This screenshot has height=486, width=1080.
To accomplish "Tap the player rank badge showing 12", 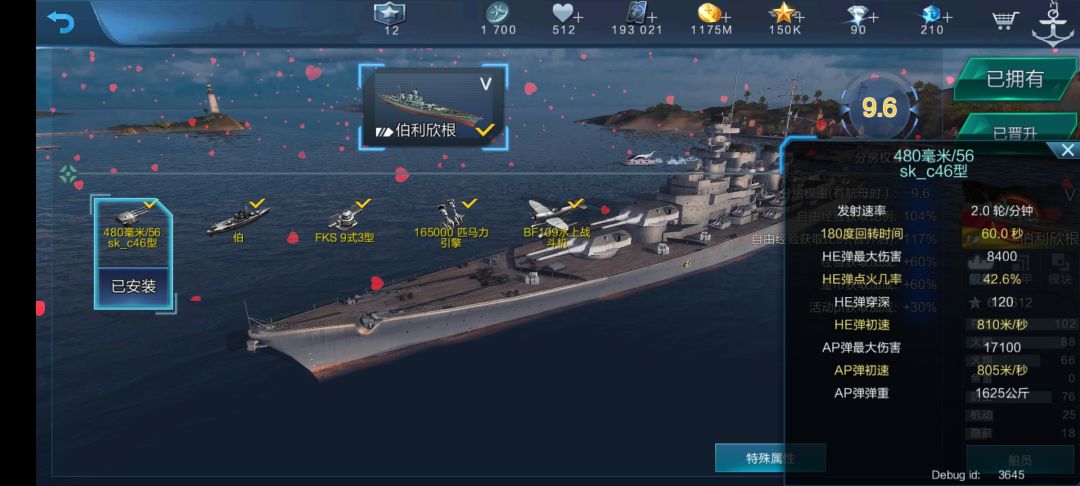I will click(x=390, y=13).
